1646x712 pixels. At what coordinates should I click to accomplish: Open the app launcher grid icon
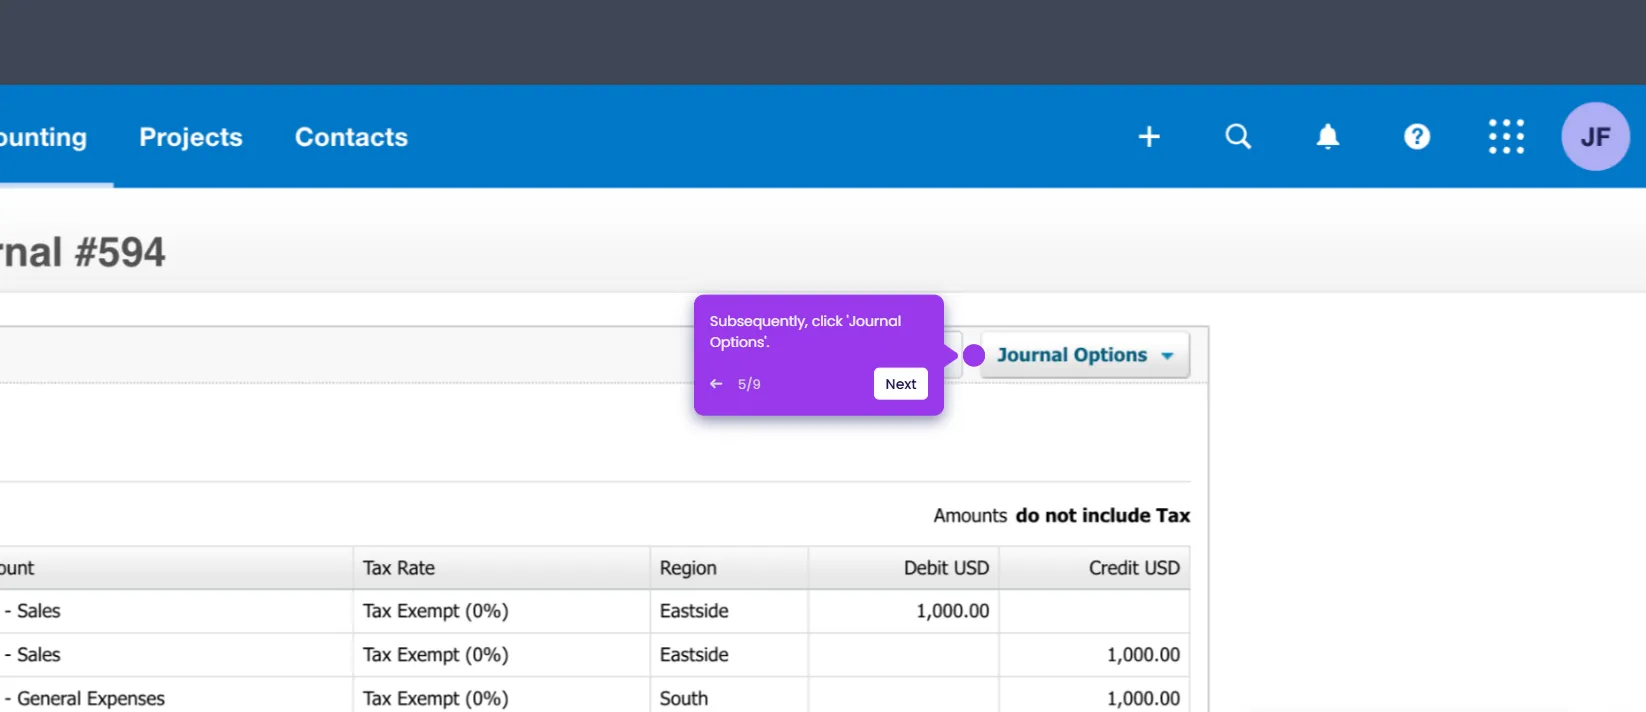(x=1506, y=137)
